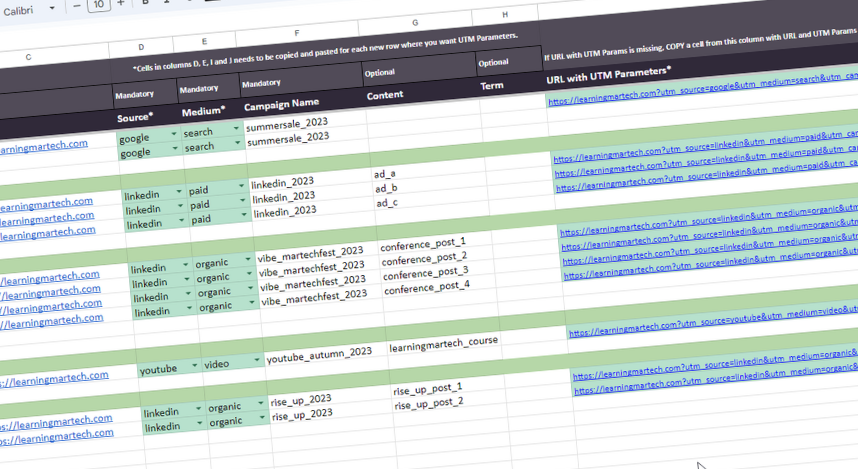Select column E header
Viewport: 858px width, 469px height.
tap(204, 42)
